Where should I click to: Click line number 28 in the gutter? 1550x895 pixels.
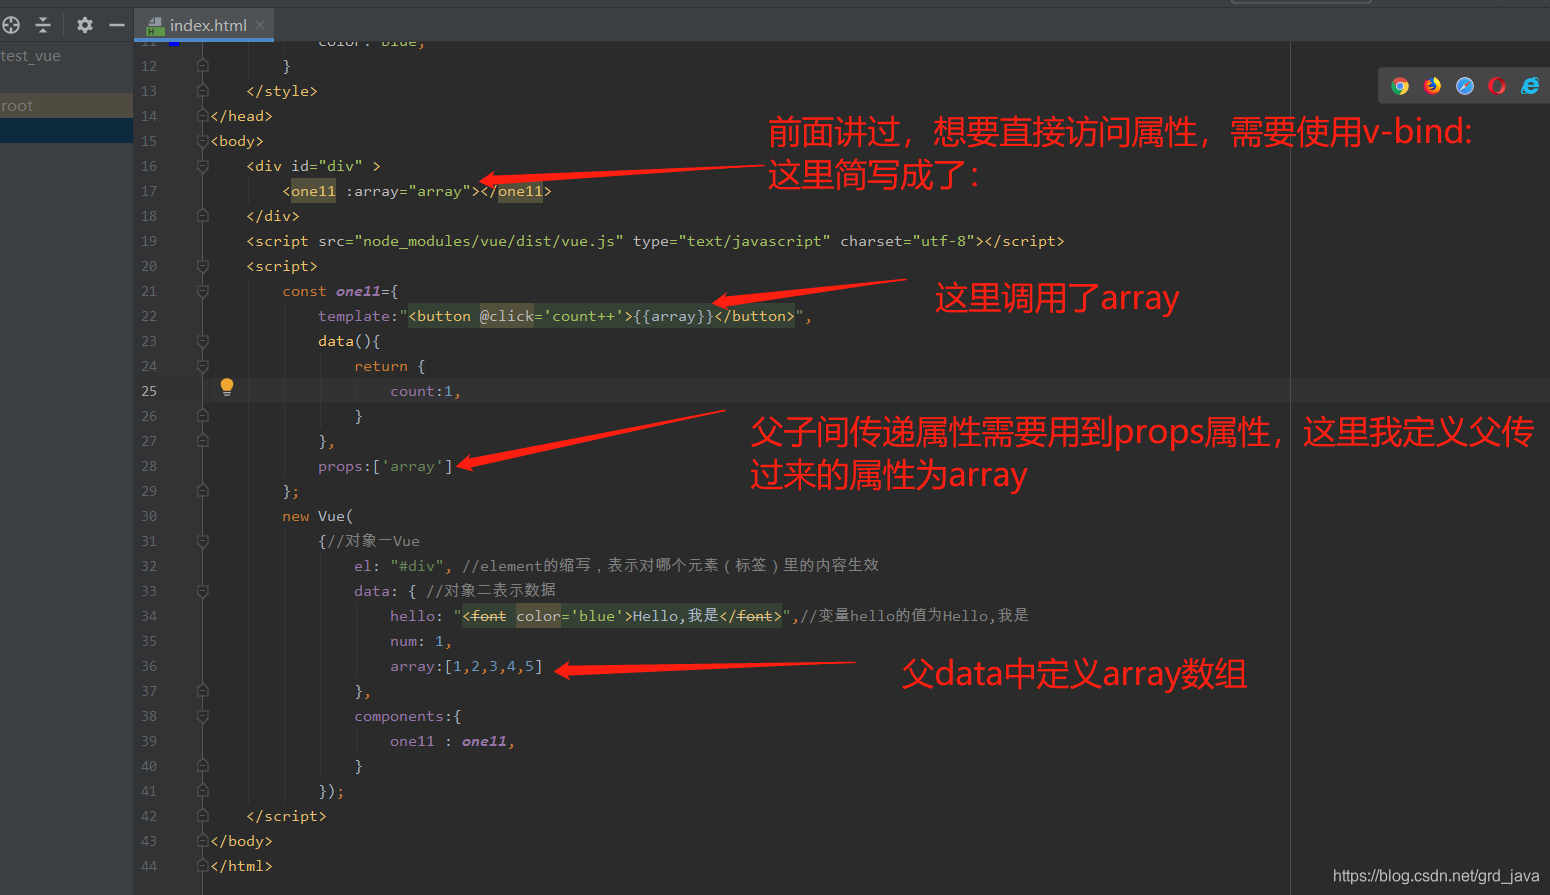coord(149,466)
